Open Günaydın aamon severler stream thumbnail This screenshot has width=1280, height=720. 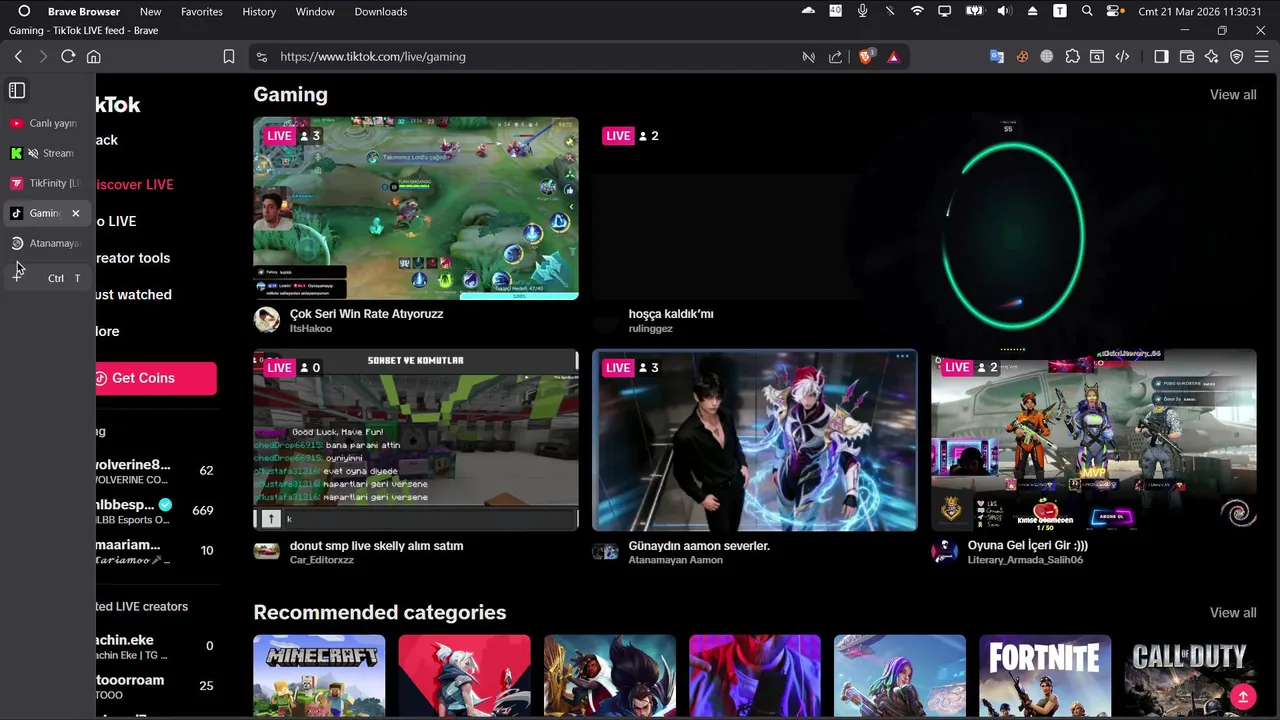coord(755,440)
